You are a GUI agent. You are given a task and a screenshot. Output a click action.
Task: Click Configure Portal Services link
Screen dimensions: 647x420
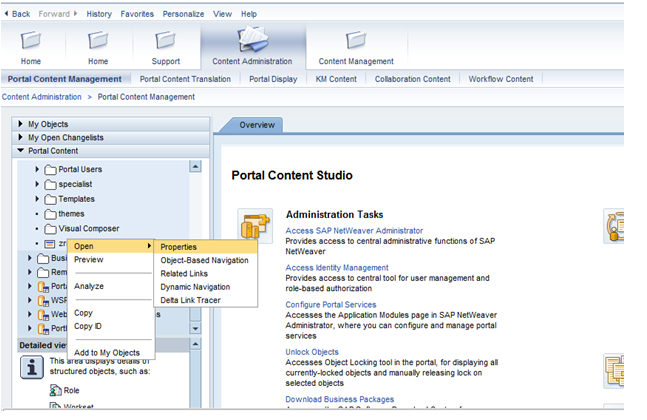point(331,304)
